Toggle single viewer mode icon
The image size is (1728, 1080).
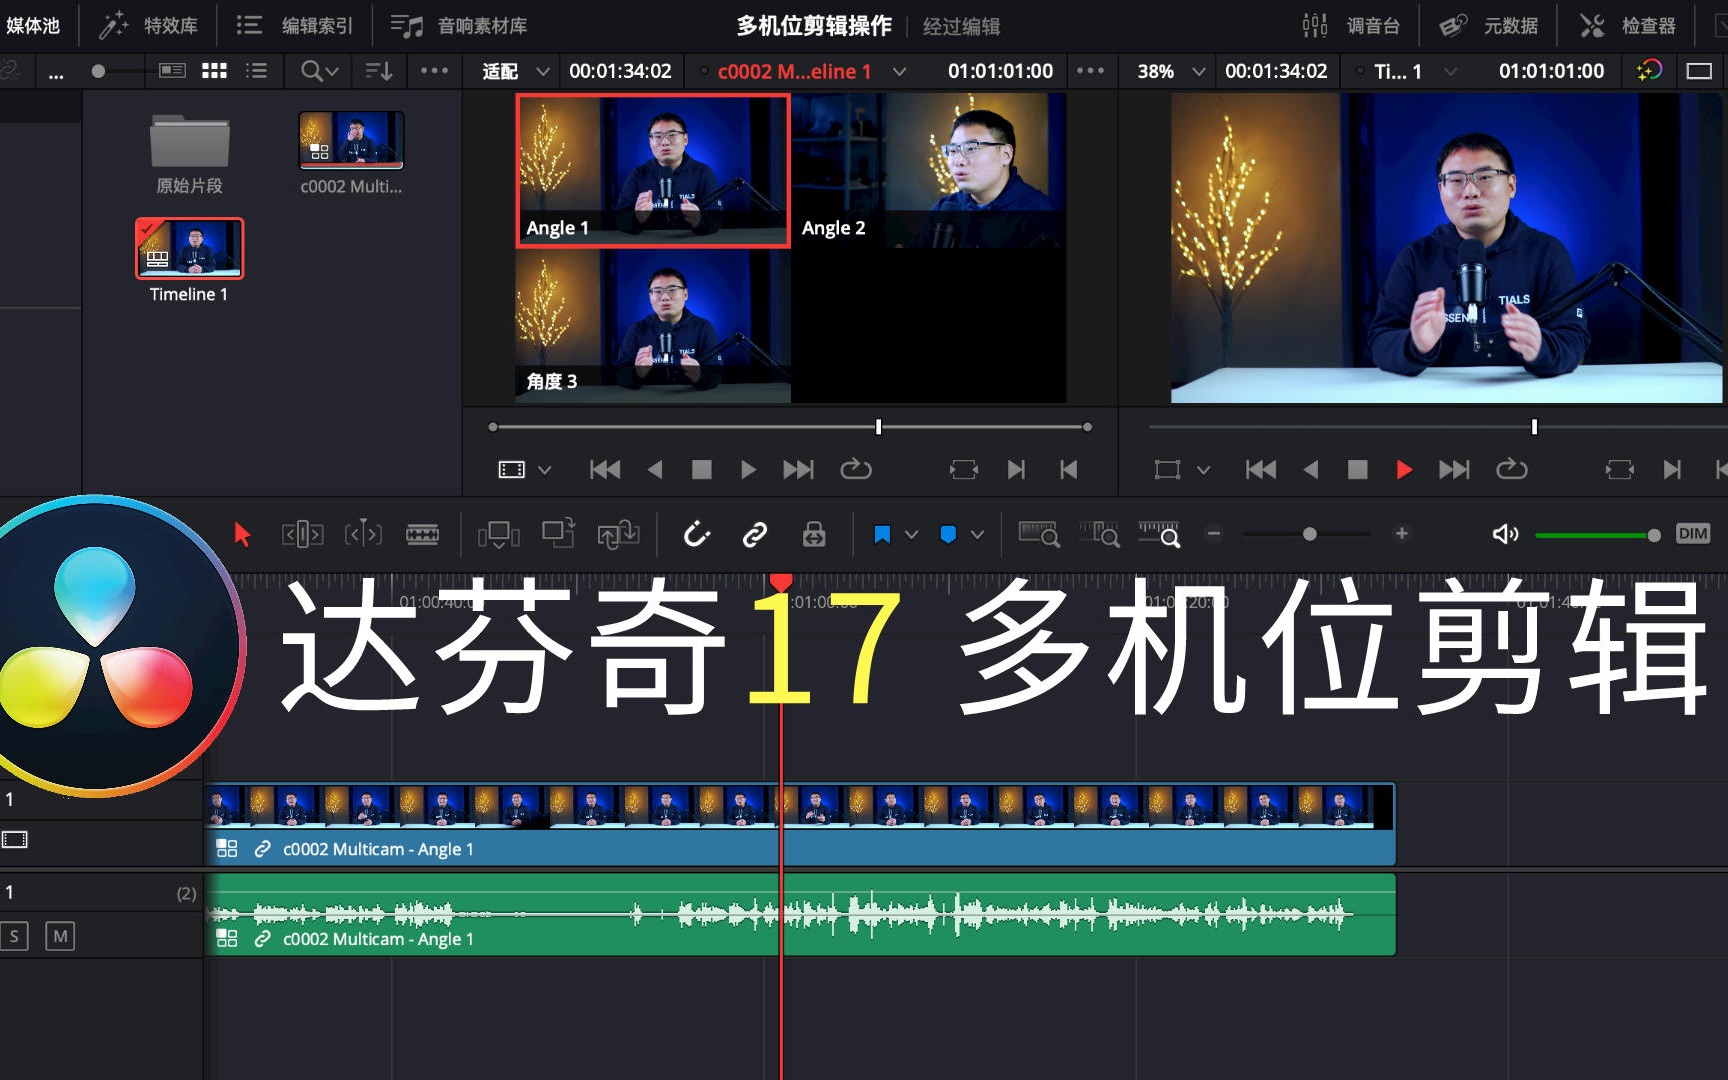pos(1699,71)
